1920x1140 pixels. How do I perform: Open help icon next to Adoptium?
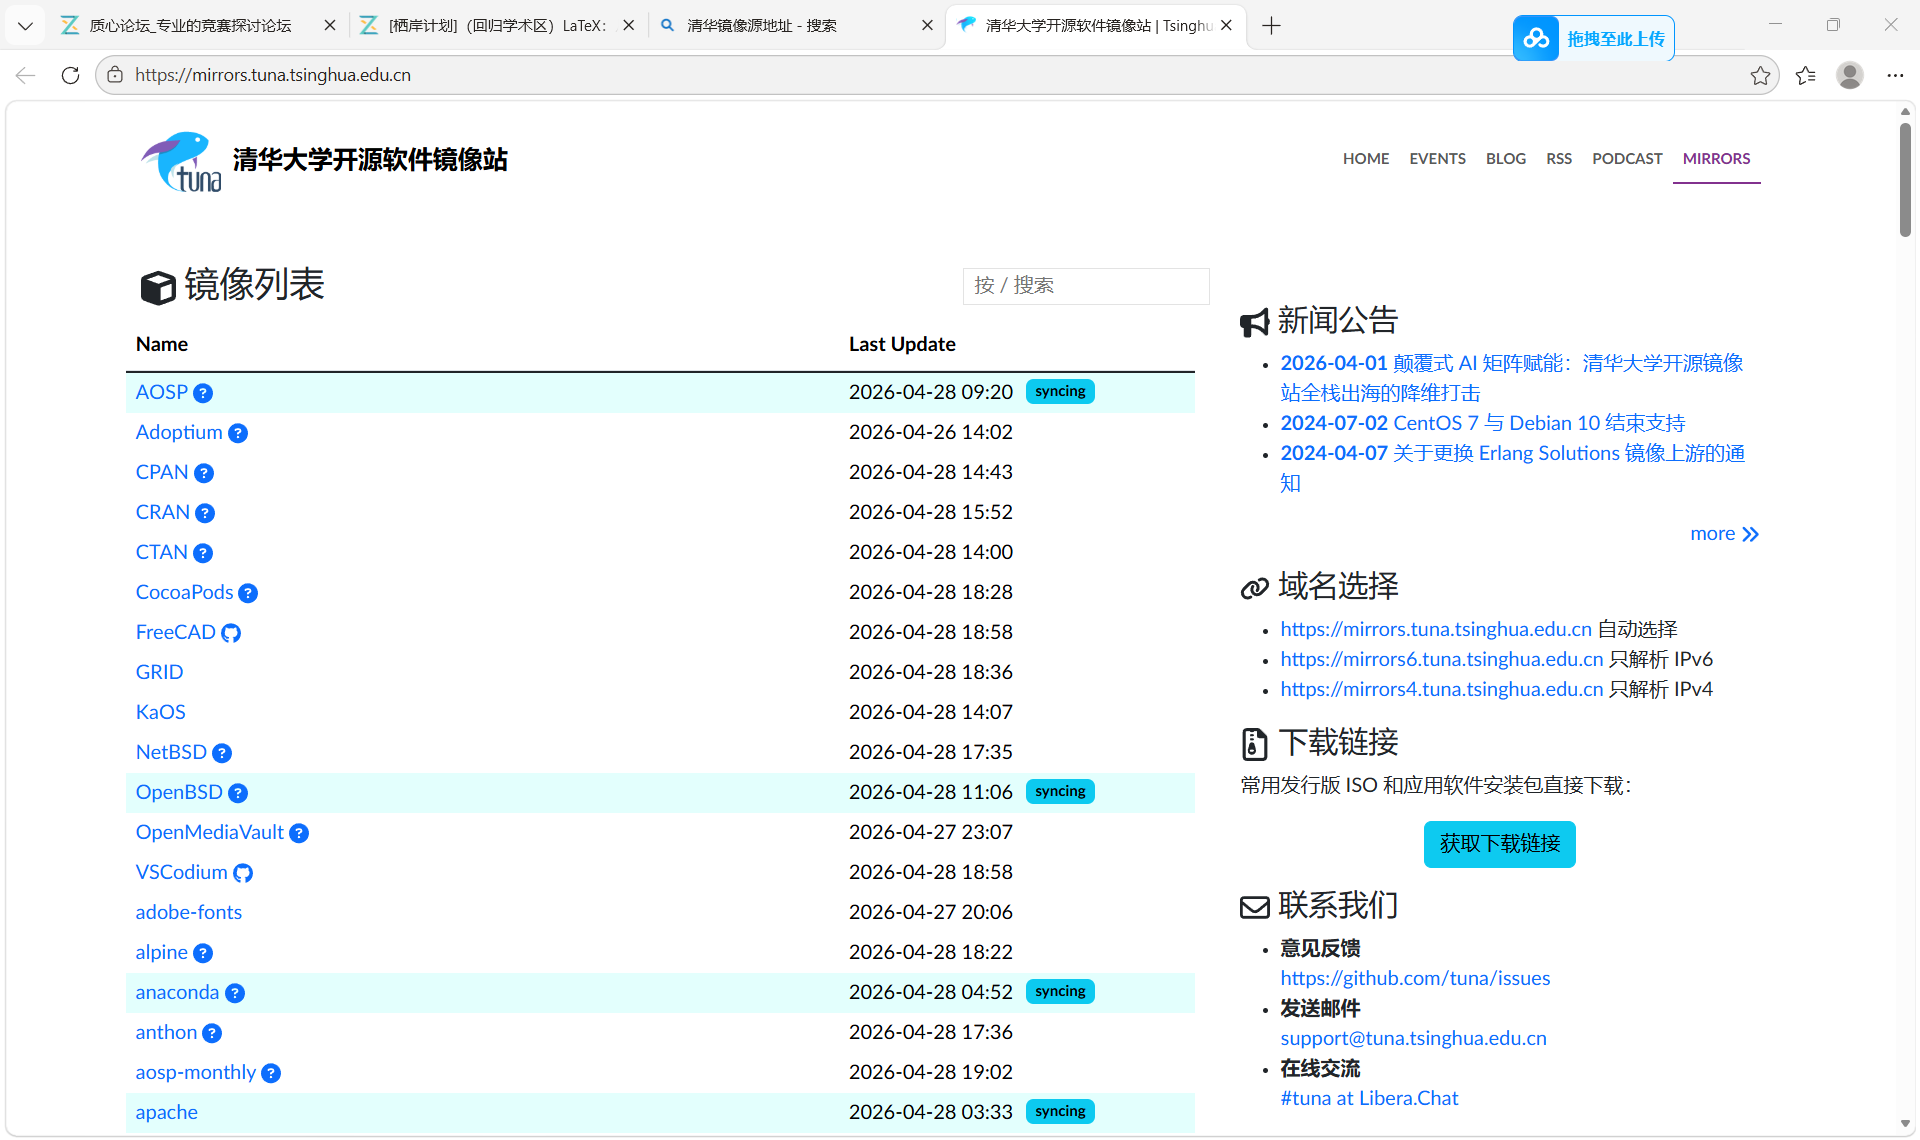(x=238, y=433)
